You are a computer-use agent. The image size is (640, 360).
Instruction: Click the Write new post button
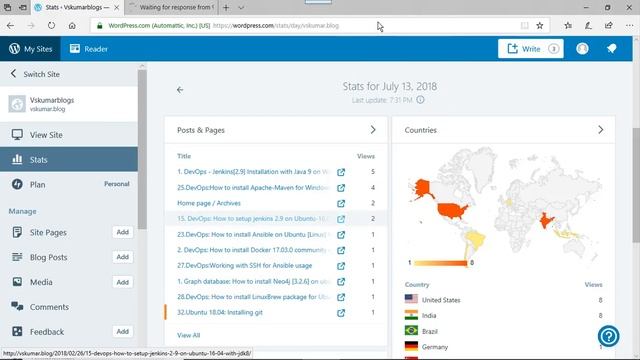coord(530,49)
